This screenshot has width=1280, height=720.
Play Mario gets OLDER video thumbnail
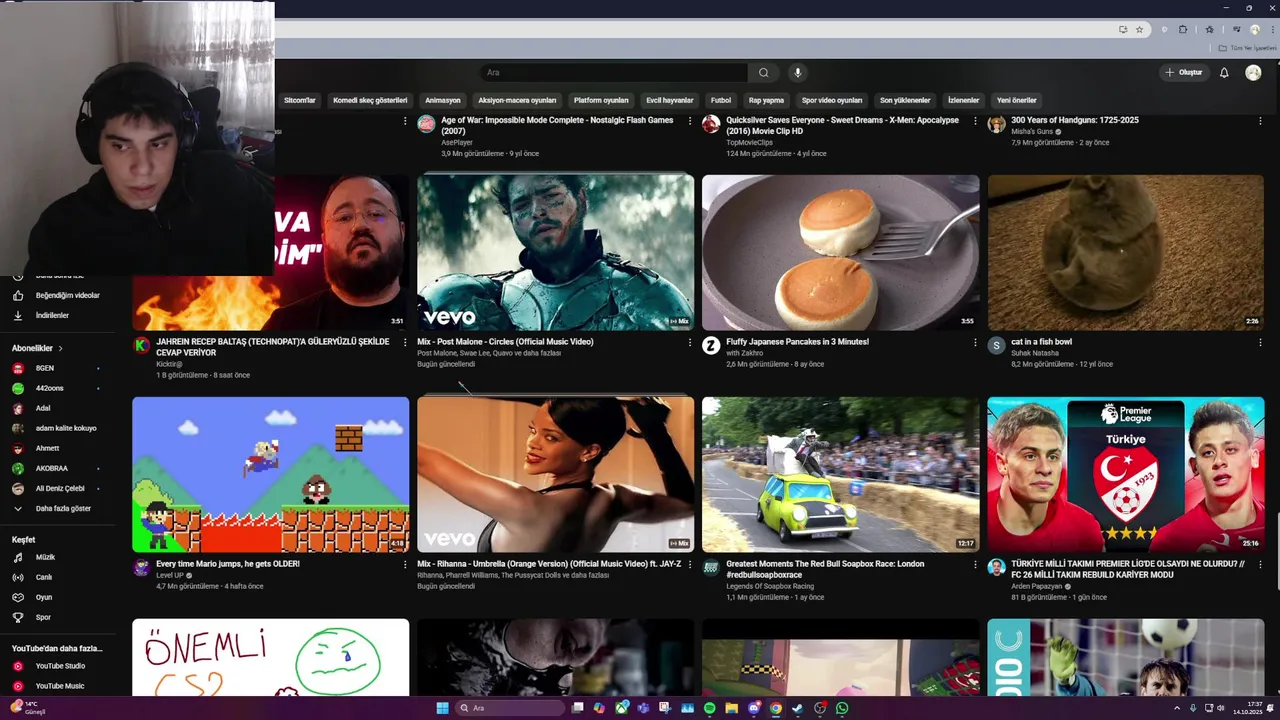pos(270,474)
